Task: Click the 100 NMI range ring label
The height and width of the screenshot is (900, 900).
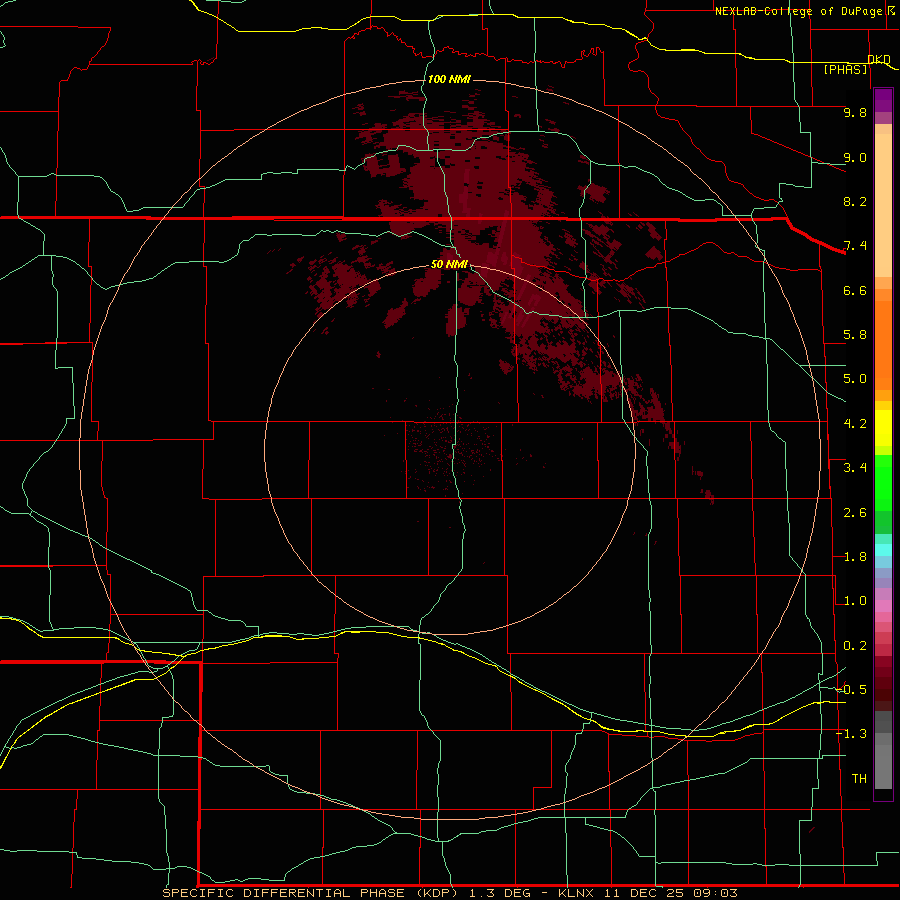Action: (x=449, y=79)
